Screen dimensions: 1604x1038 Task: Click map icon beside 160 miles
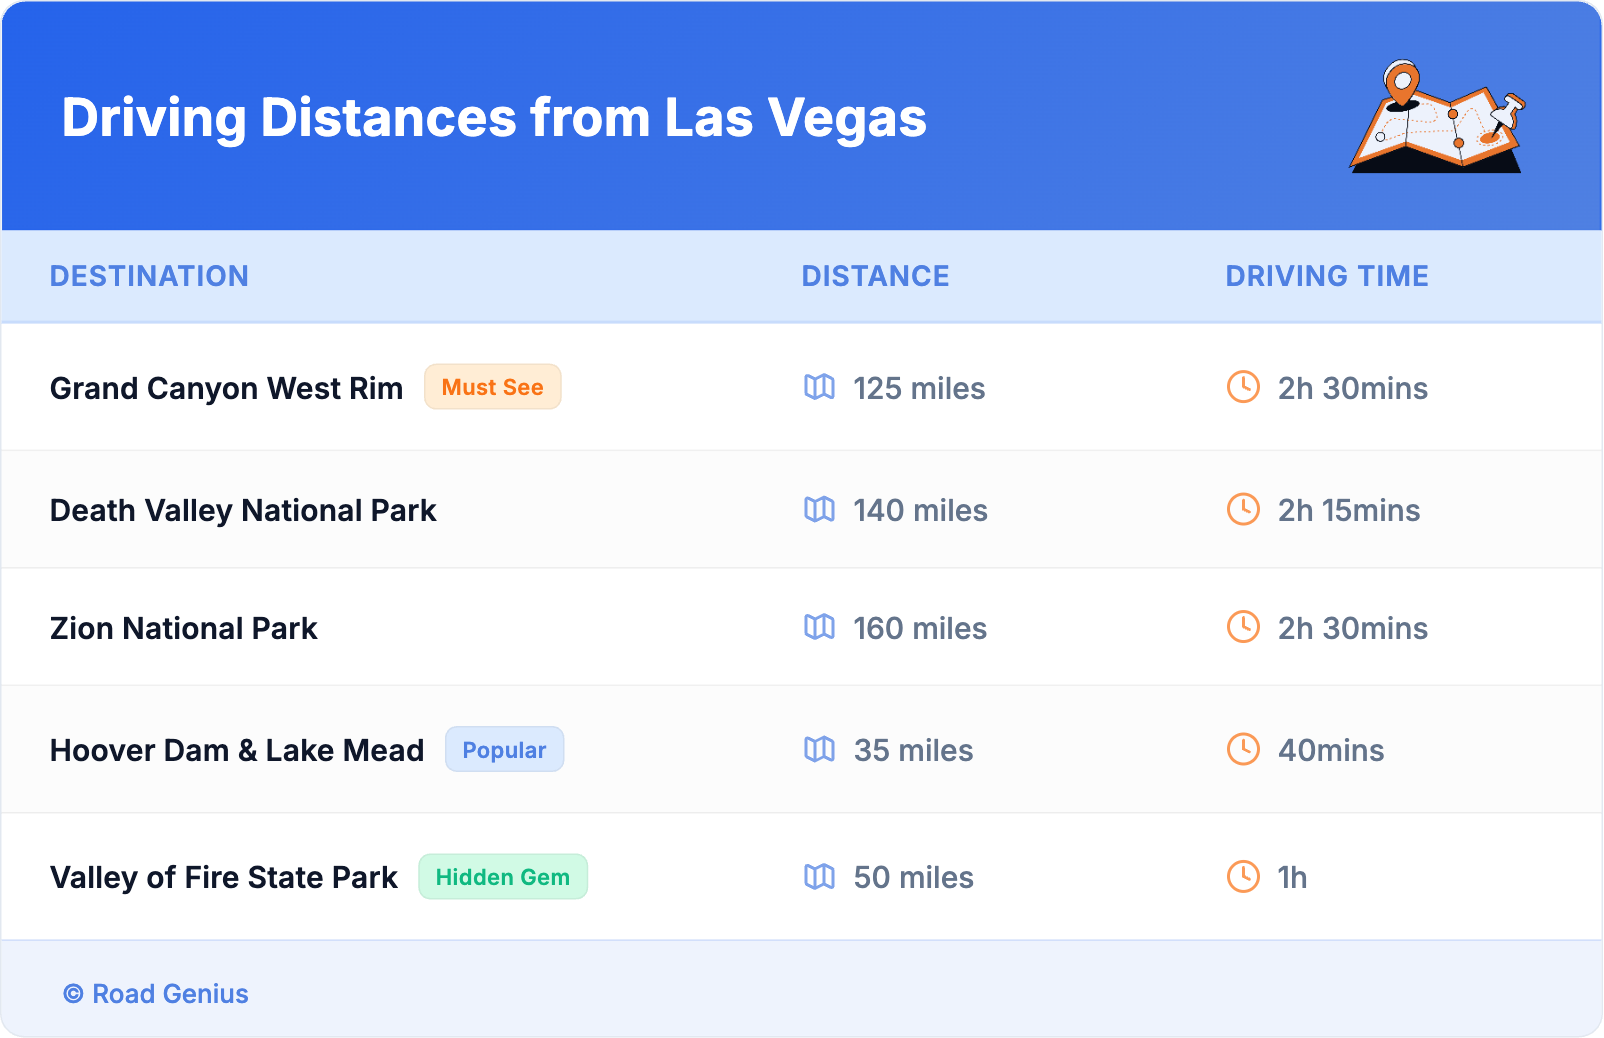[x=819, y=627]
